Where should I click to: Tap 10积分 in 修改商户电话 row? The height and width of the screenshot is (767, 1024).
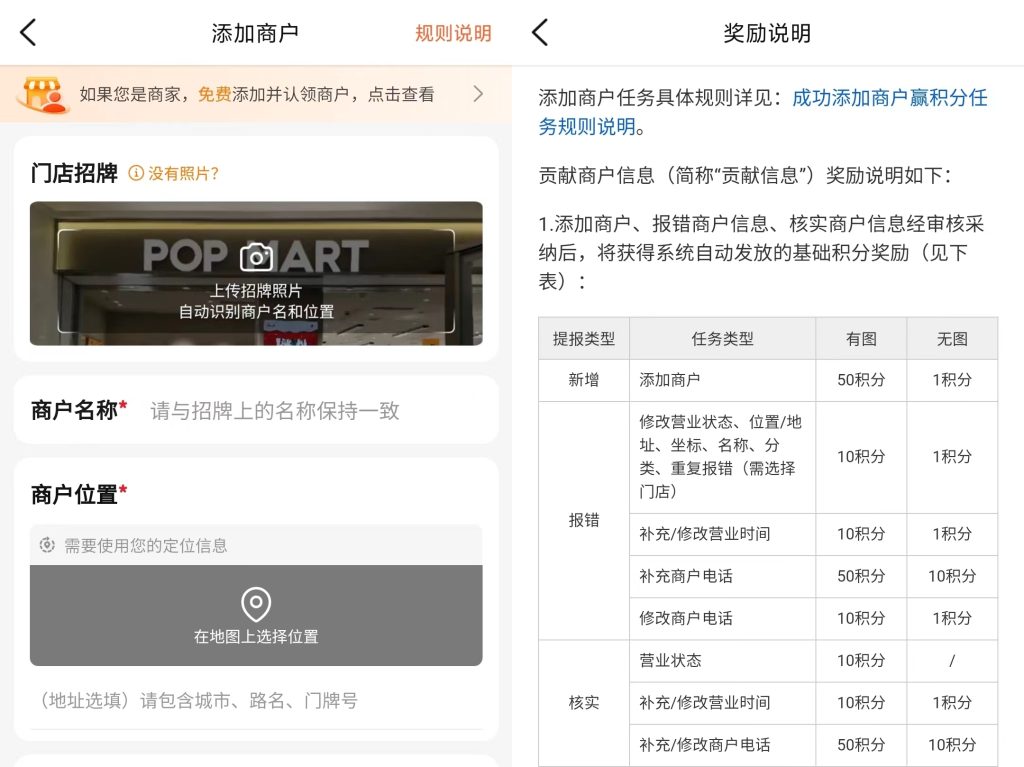[861, 618]
